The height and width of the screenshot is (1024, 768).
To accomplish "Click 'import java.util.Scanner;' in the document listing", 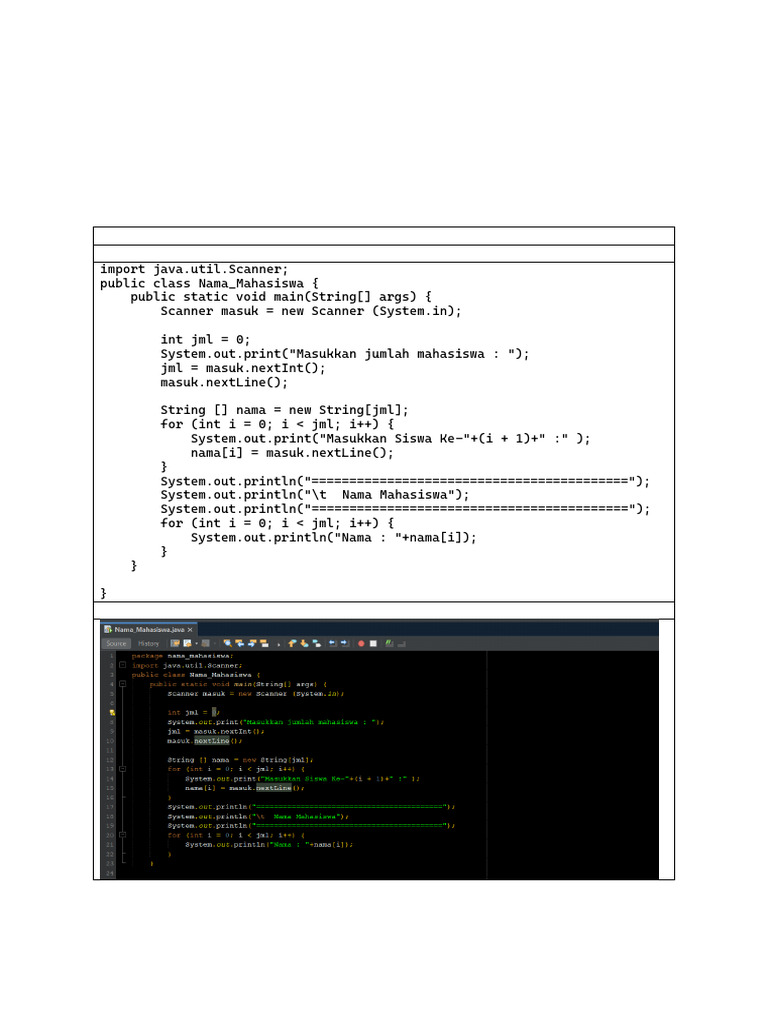I will click(194, 269).
